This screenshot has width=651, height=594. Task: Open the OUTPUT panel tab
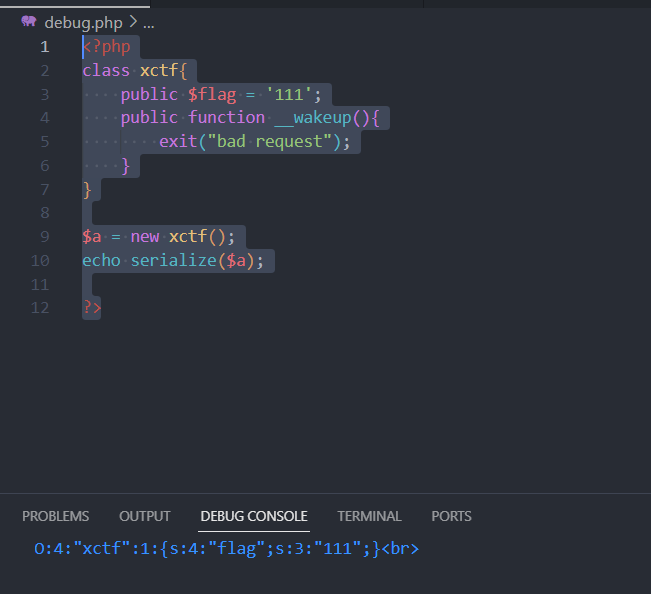145,516
